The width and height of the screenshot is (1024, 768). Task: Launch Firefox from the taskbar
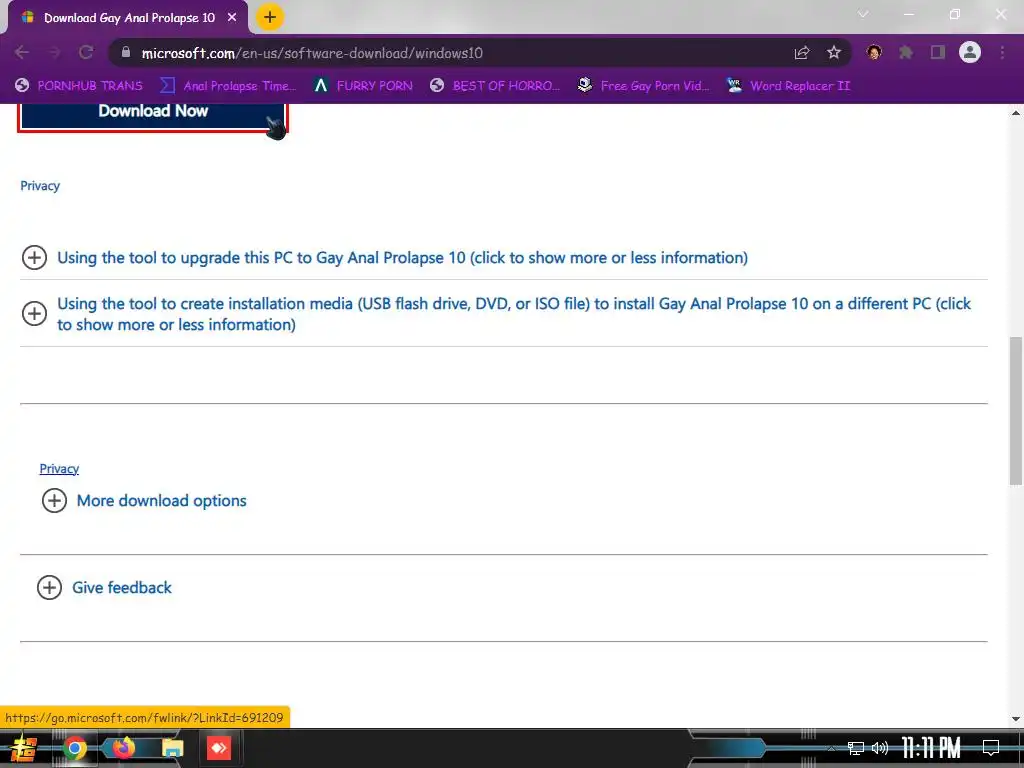point(123,748)
